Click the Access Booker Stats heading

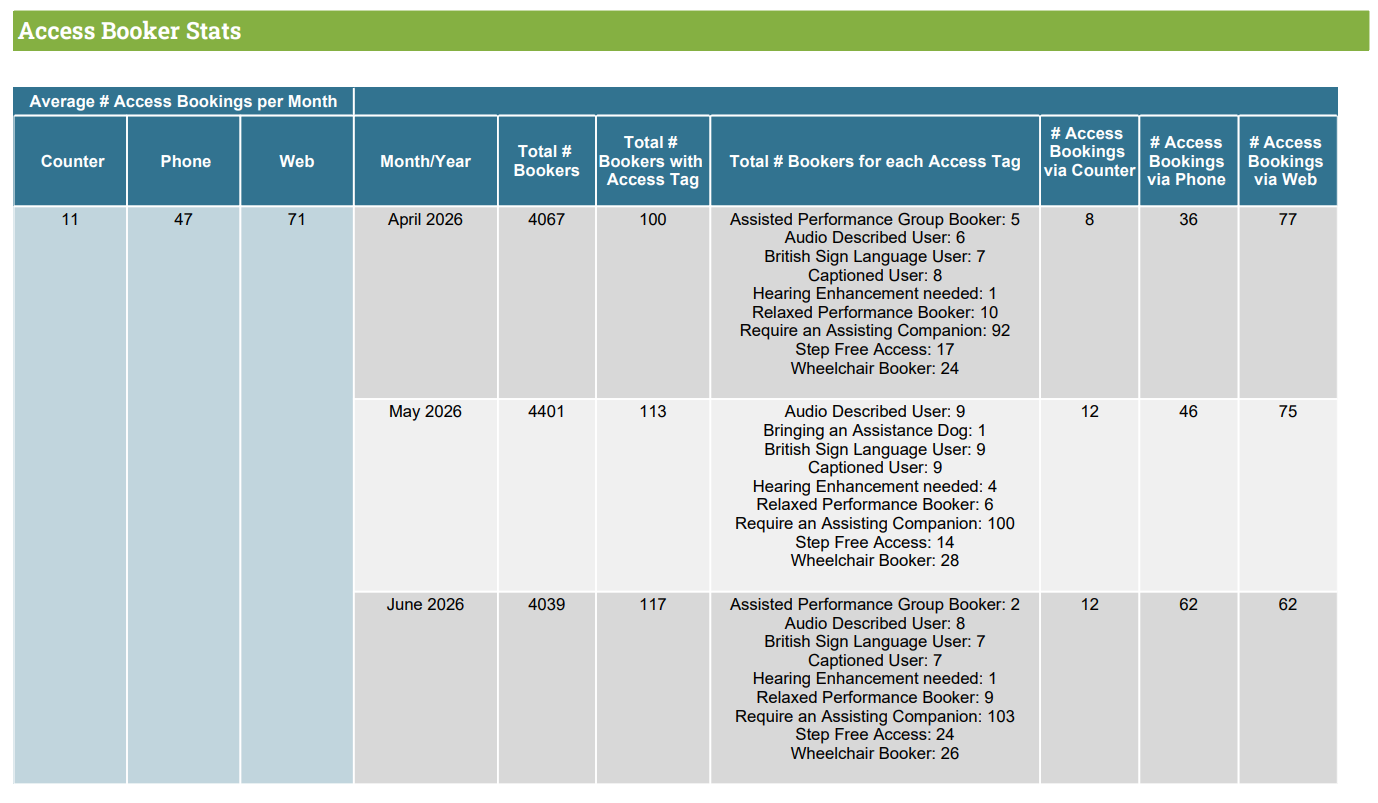coord(130,31)
